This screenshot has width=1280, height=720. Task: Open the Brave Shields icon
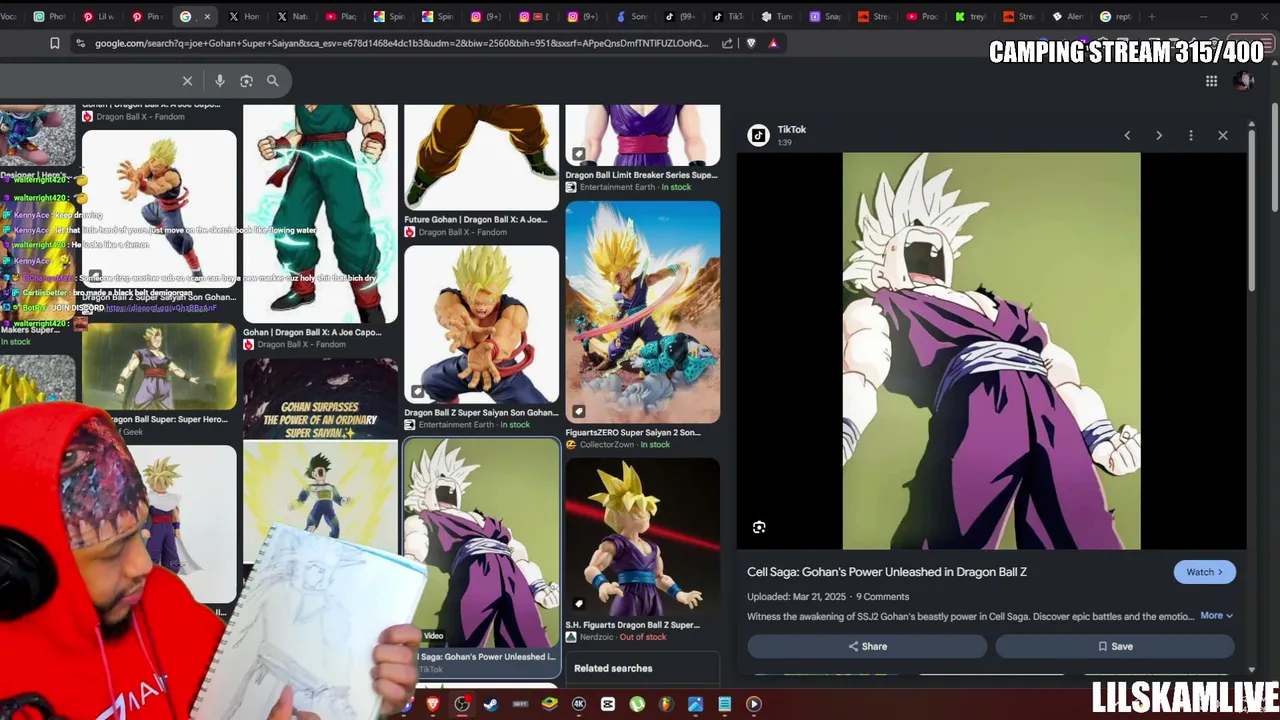751,43
